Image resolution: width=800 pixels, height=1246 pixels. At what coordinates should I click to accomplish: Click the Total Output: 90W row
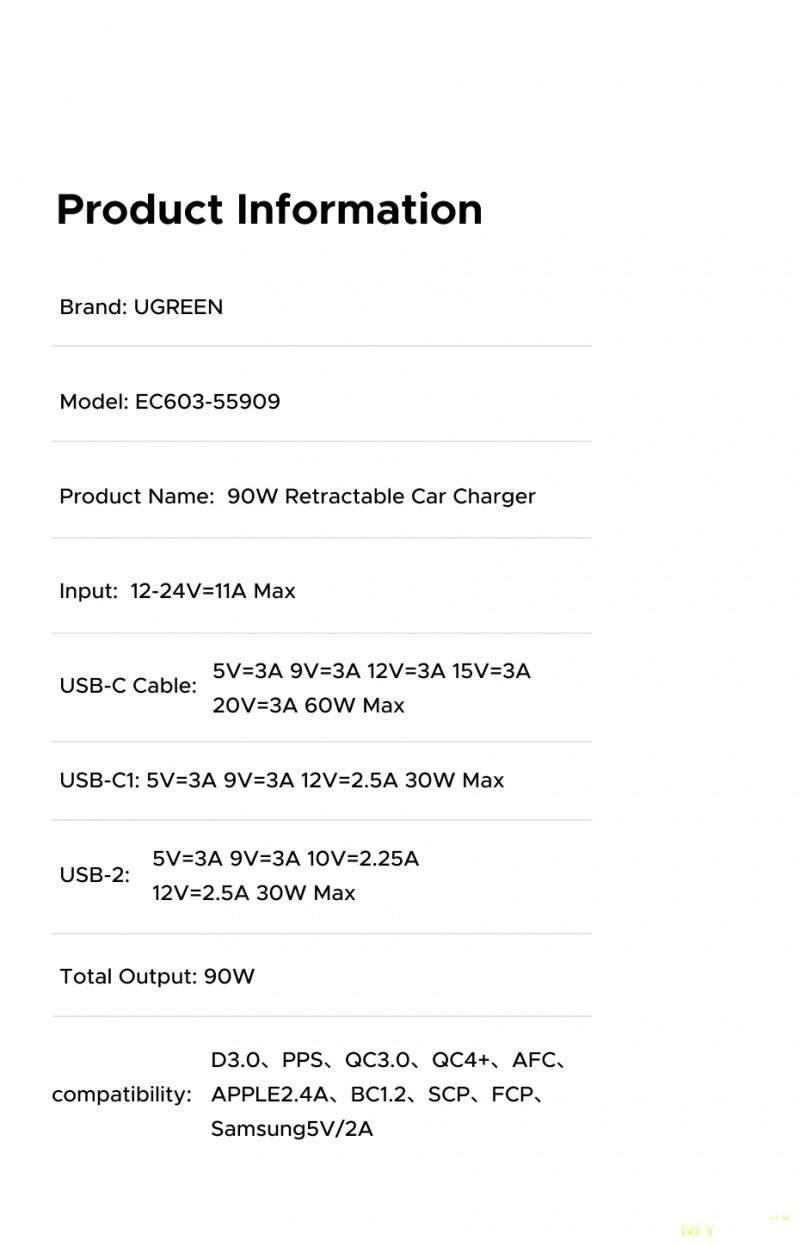click(x=157, y=976)
